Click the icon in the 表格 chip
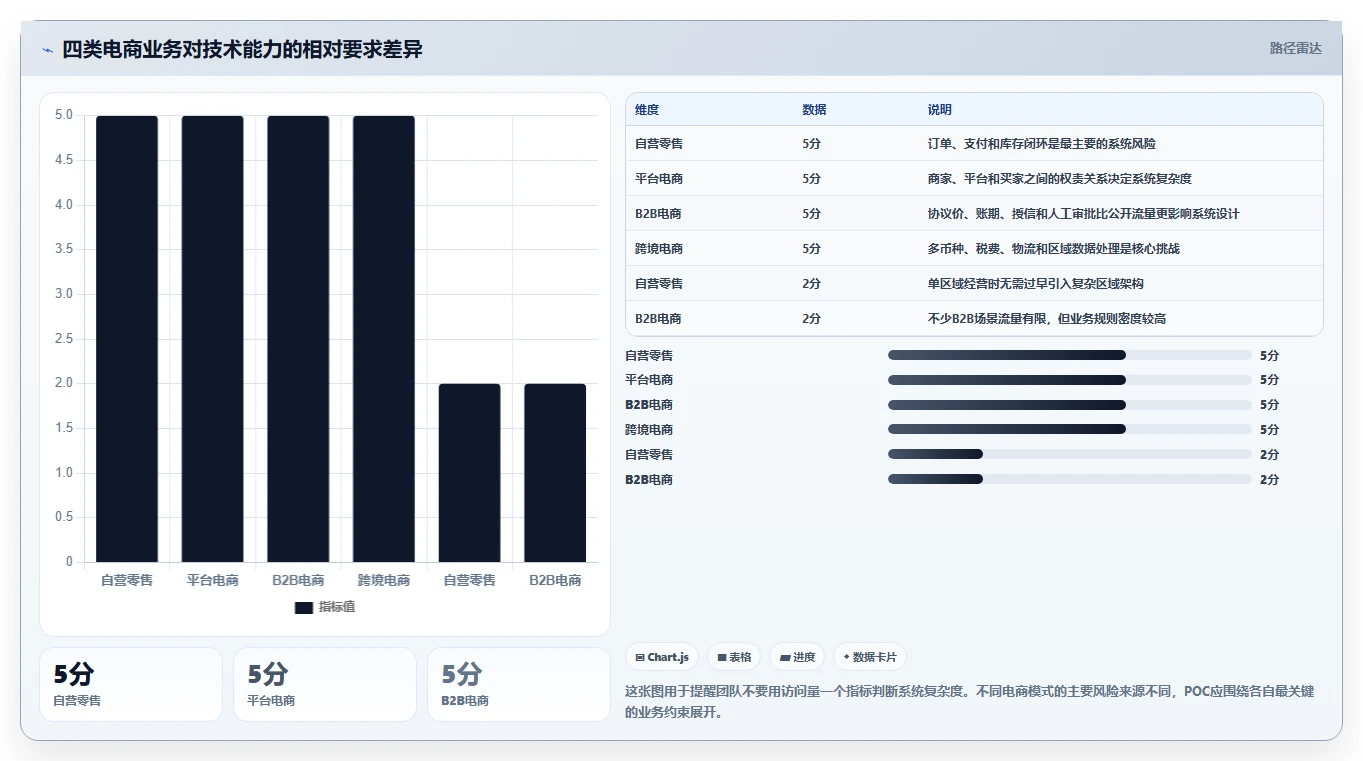The height and width of the screenshot is (761, 1363). point(722,657)
